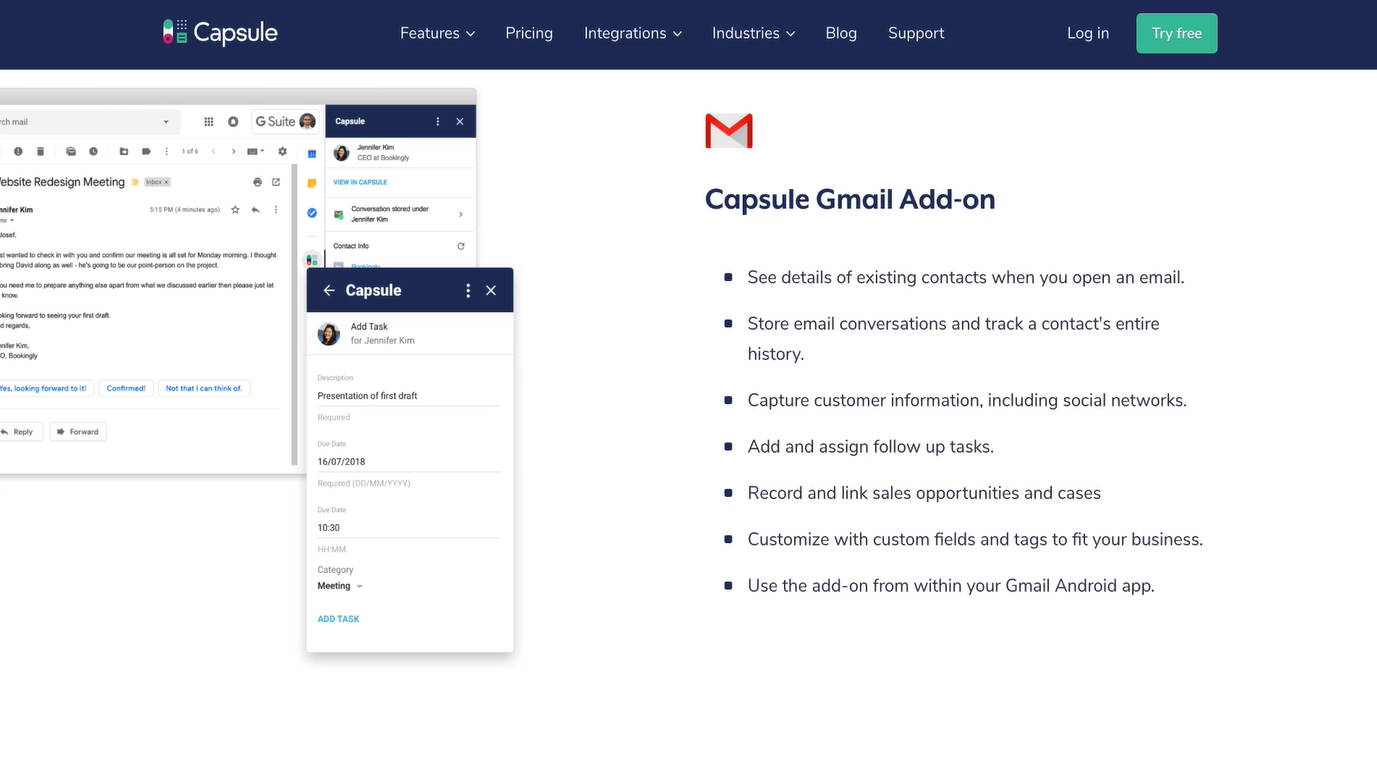This screenshot has width=1377, height=765.
Task: Click the Capsule add-on icon in side panel
Action: [x=312, y=259]
